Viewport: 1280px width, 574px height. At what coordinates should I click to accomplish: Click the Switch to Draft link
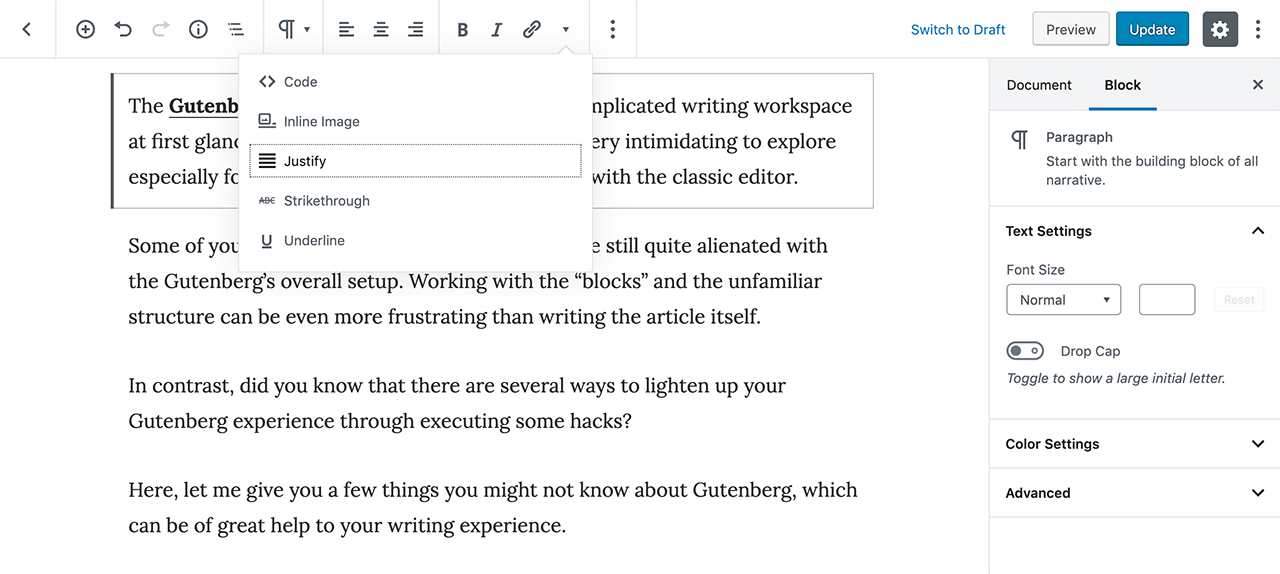pyautogui.click(x=958, y=30)
